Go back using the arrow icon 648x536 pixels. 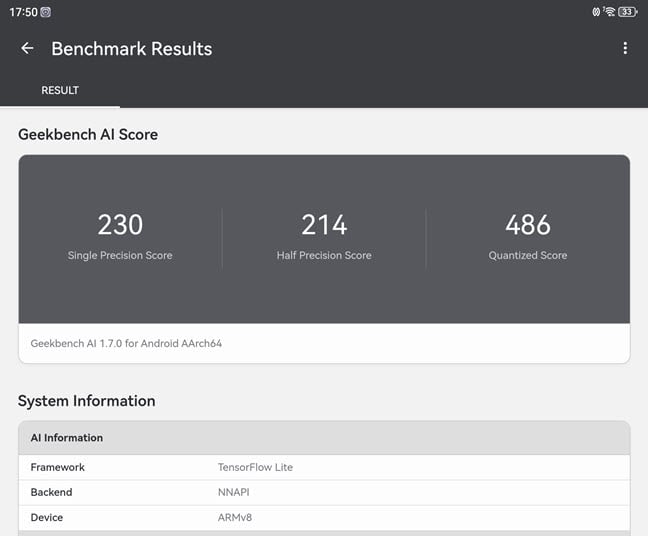pos(27,48)
